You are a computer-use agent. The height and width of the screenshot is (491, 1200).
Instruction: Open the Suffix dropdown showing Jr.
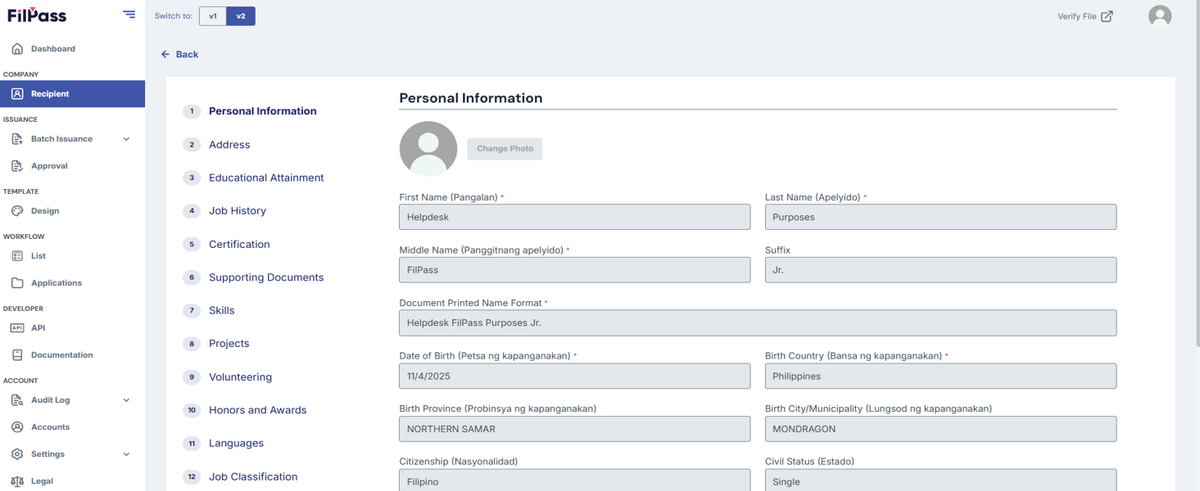click(941, 270)
